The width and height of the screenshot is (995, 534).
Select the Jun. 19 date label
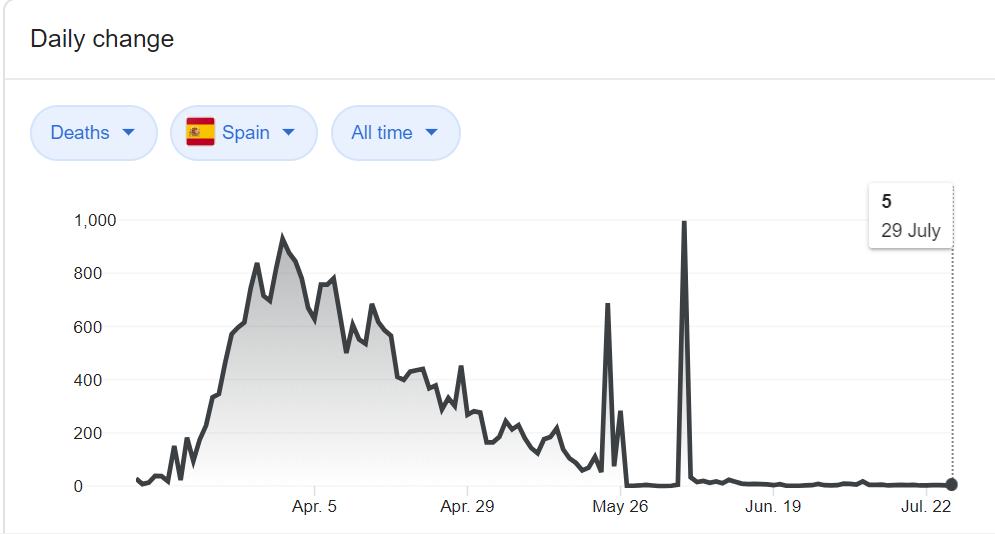pyautogui.click(x=774, y=507)
